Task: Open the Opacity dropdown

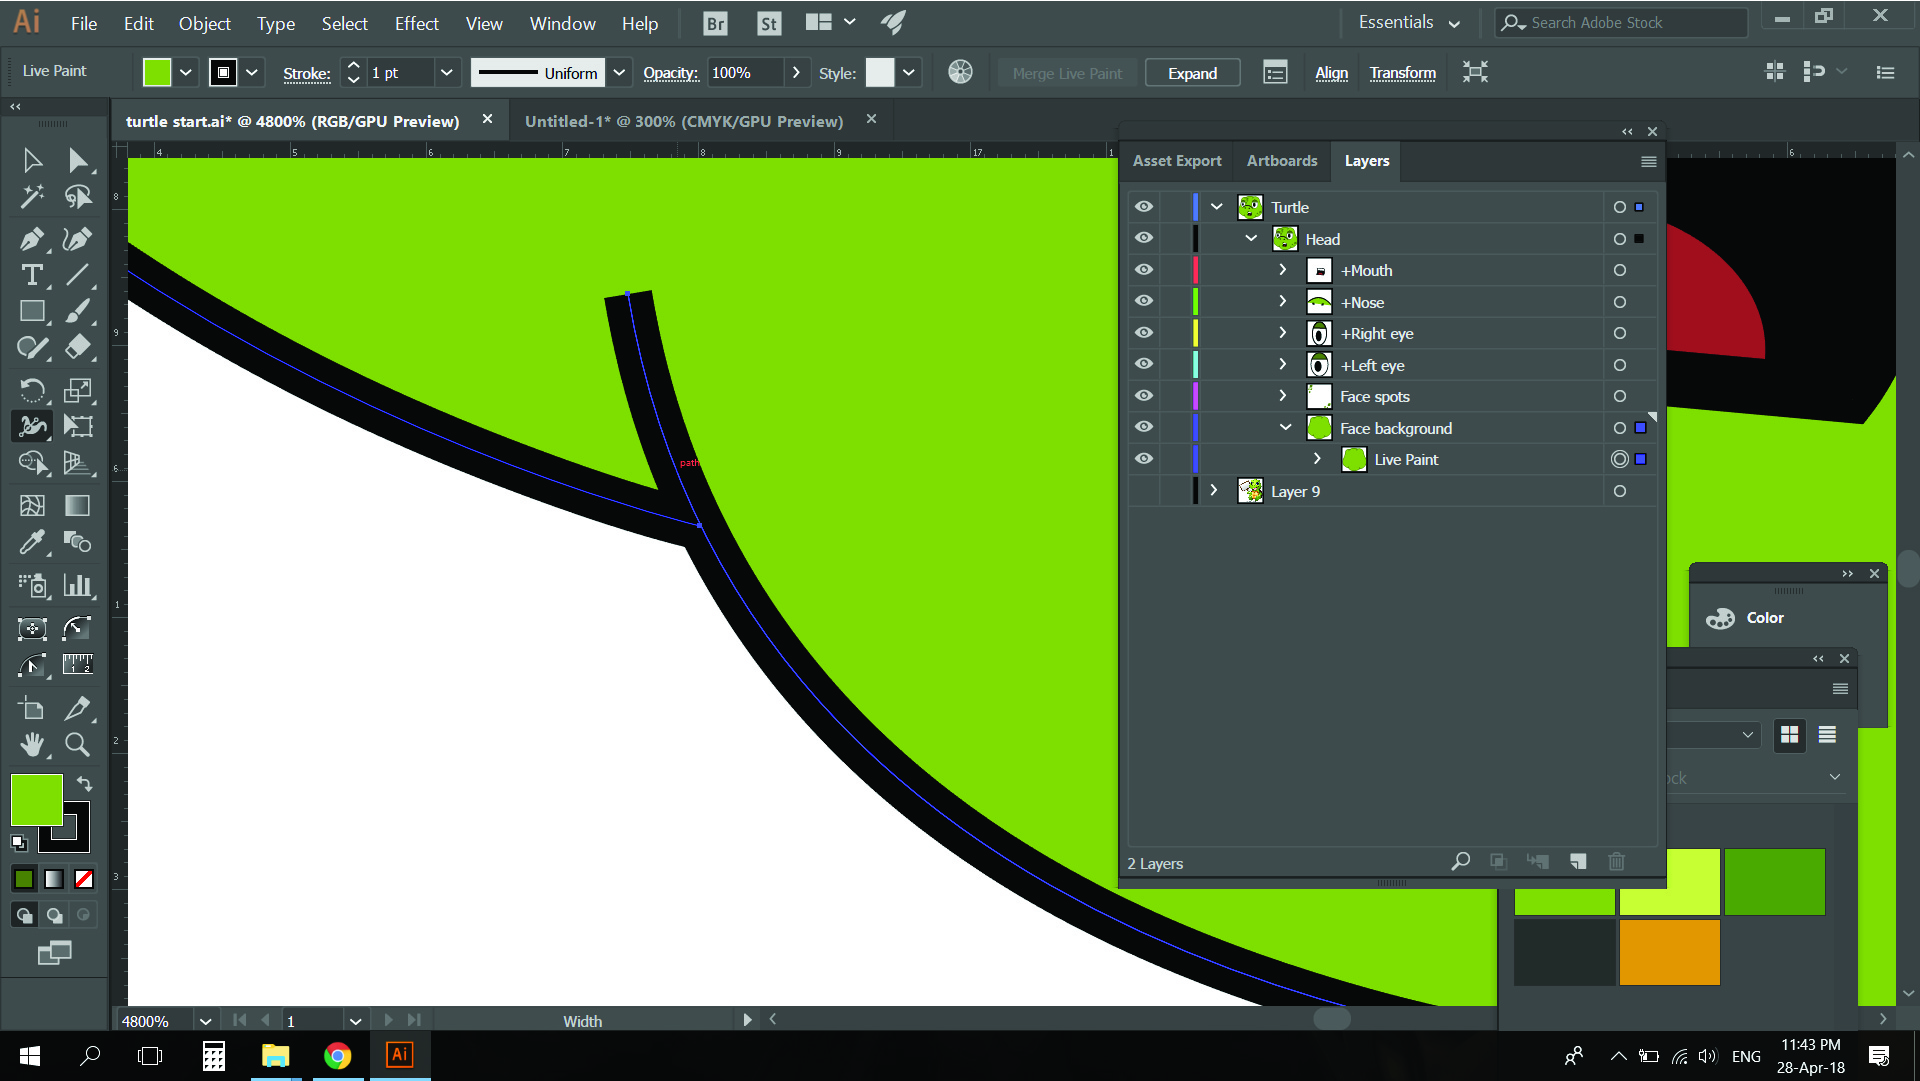Action: tap(796, 72)
